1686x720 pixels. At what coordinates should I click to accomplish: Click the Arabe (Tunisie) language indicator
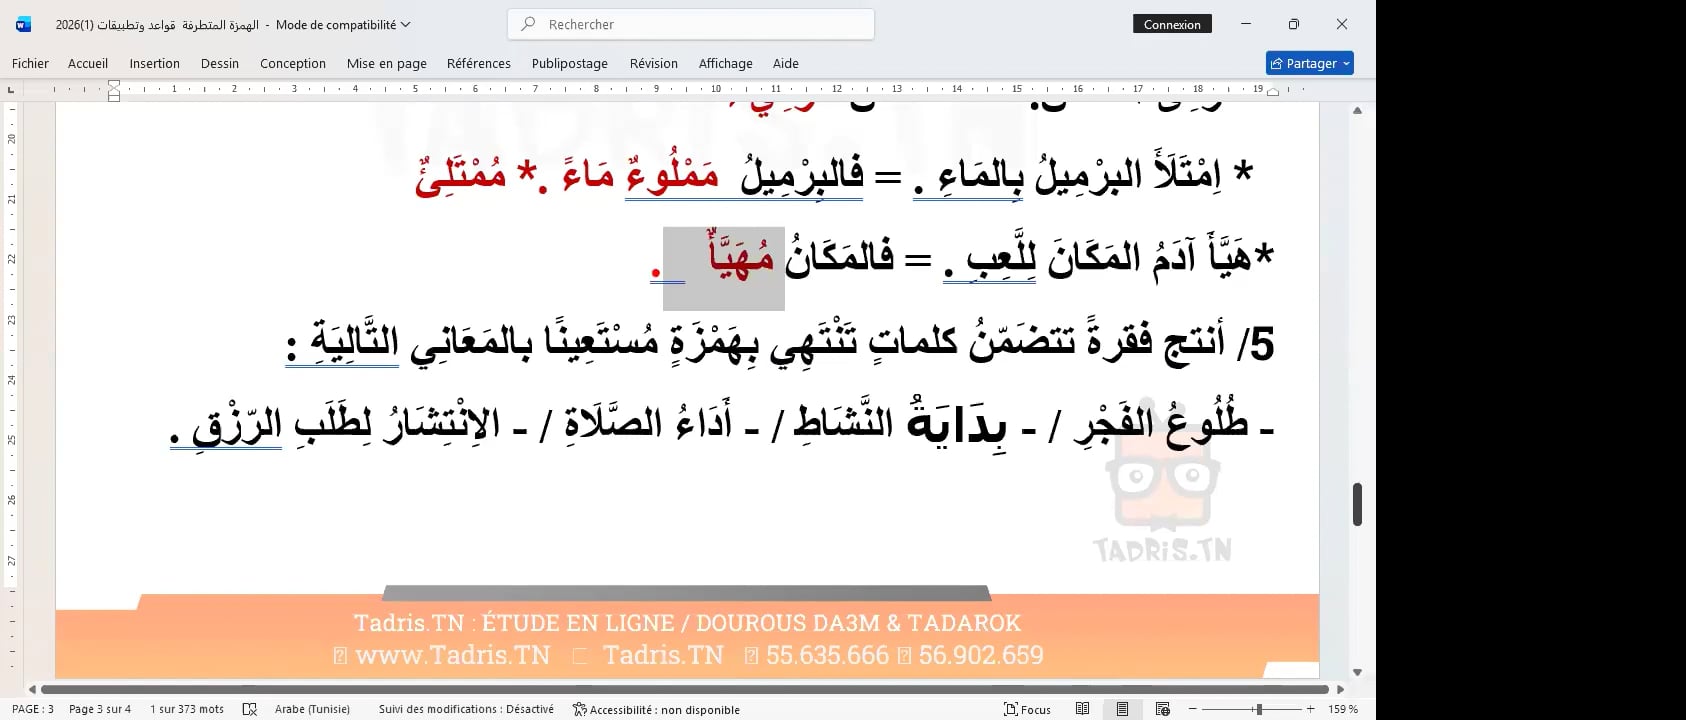click(312, 709)
